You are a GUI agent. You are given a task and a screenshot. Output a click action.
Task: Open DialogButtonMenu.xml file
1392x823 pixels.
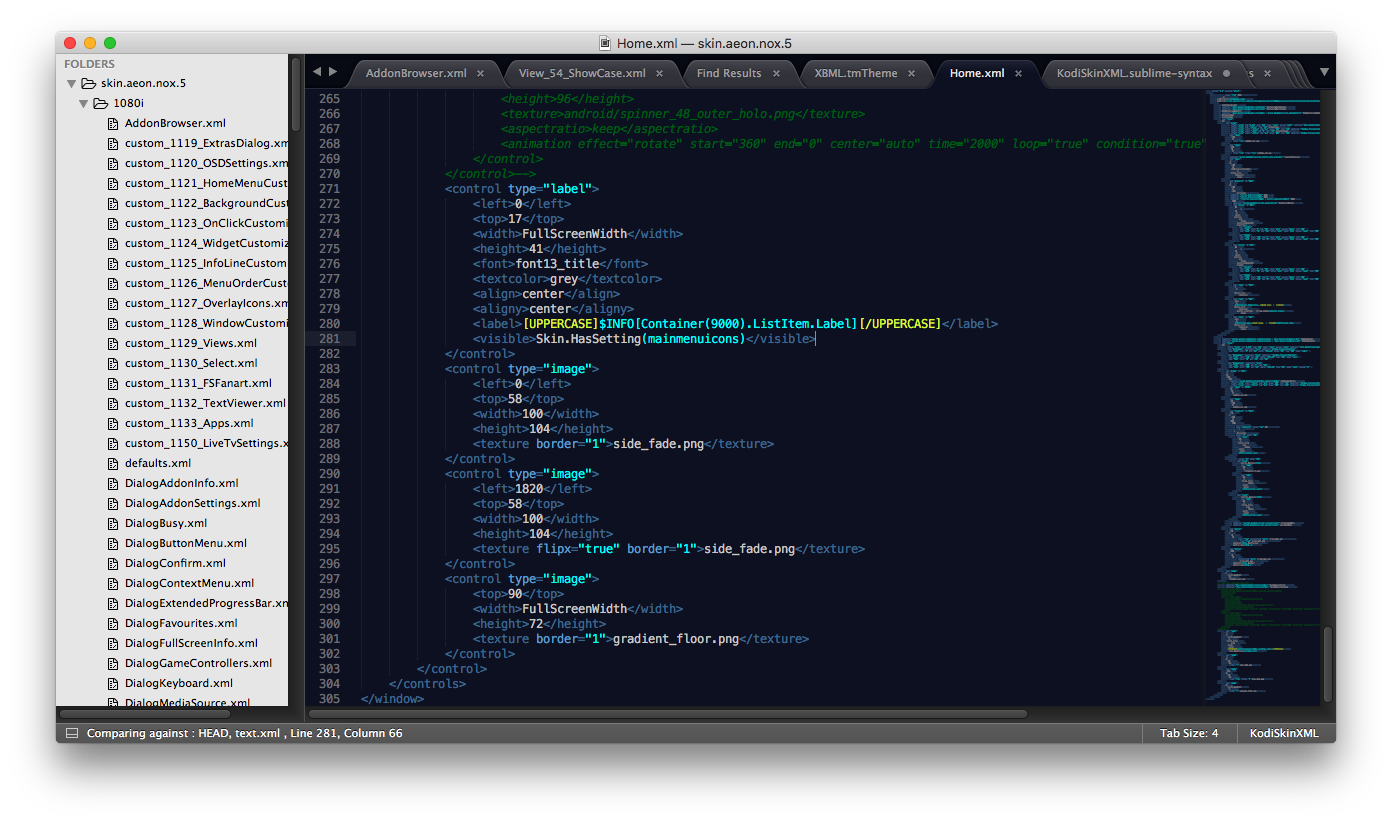click(x=186, y=543)
